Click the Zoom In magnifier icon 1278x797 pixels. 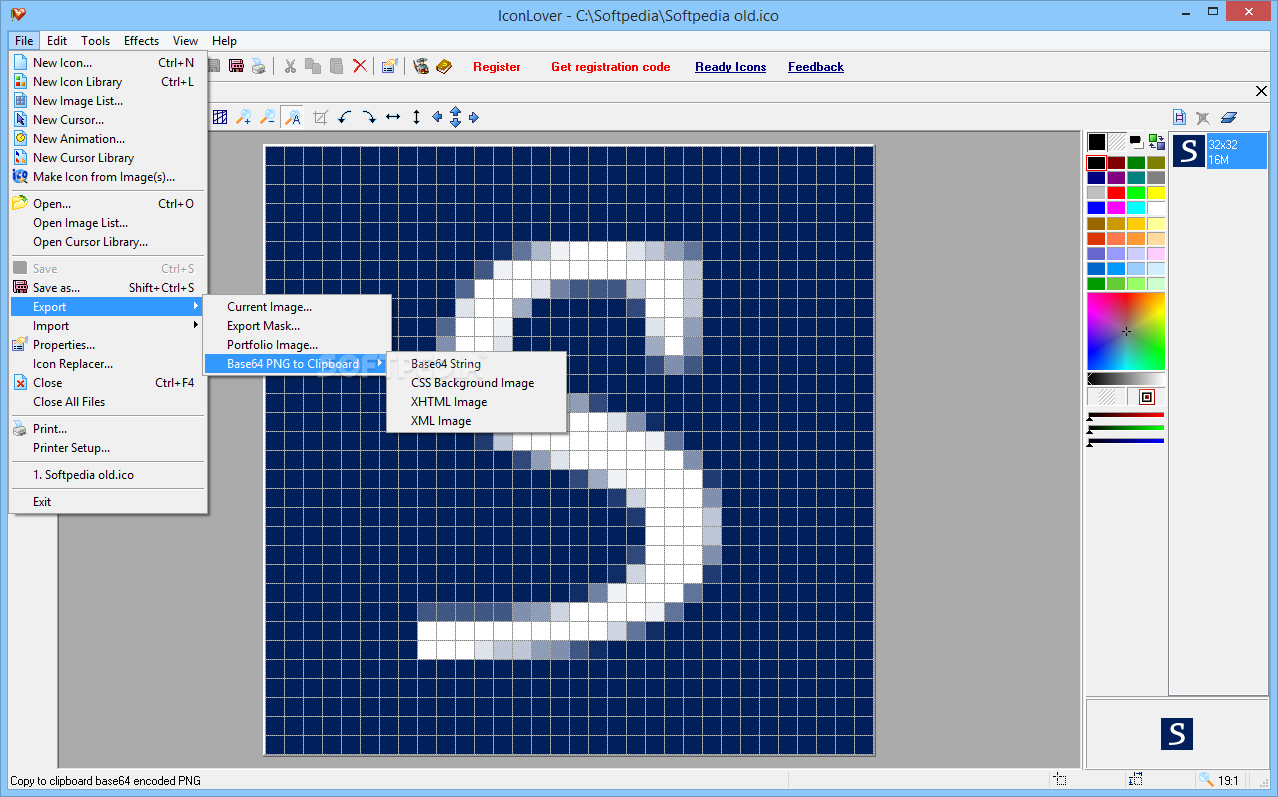point(244,117)
